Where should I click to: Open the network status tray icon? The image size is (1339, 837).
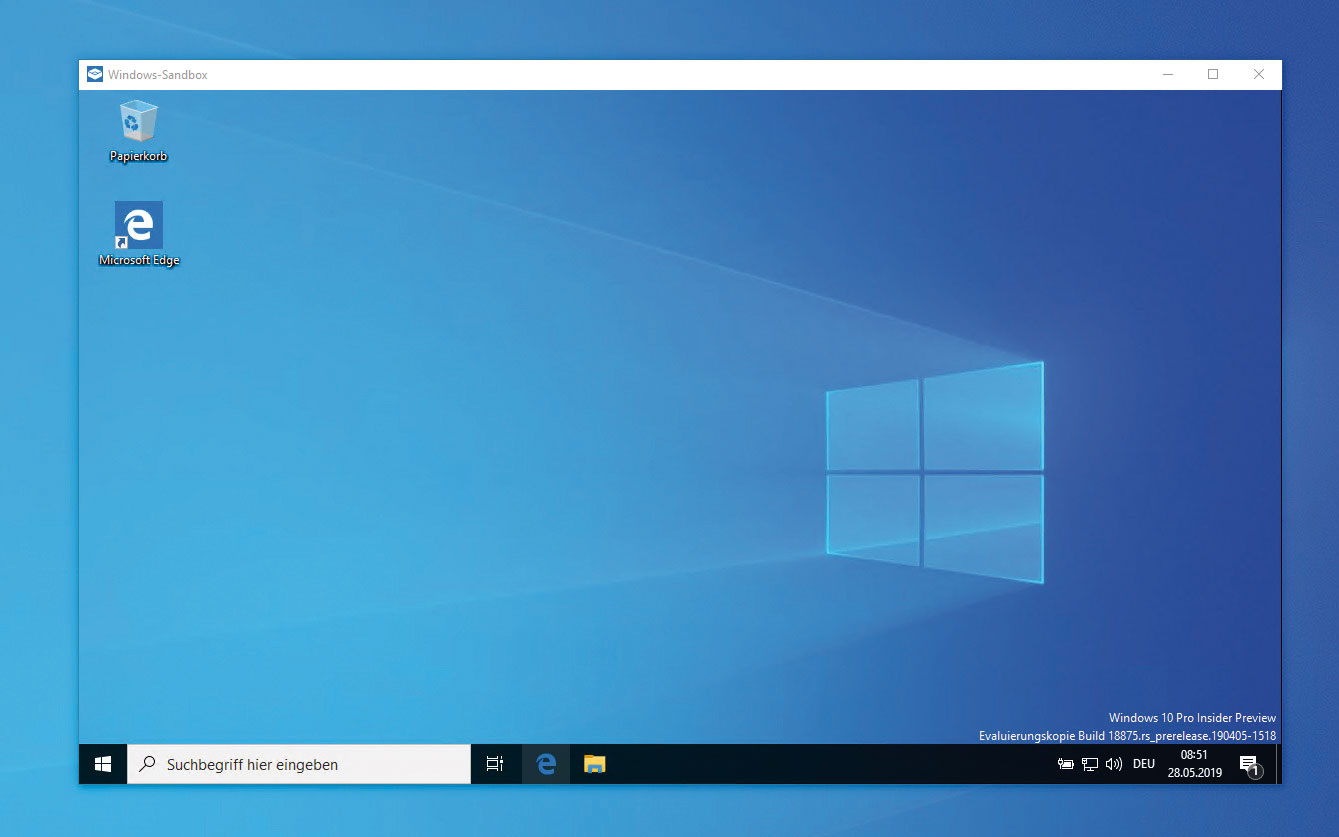[1090, 764]
